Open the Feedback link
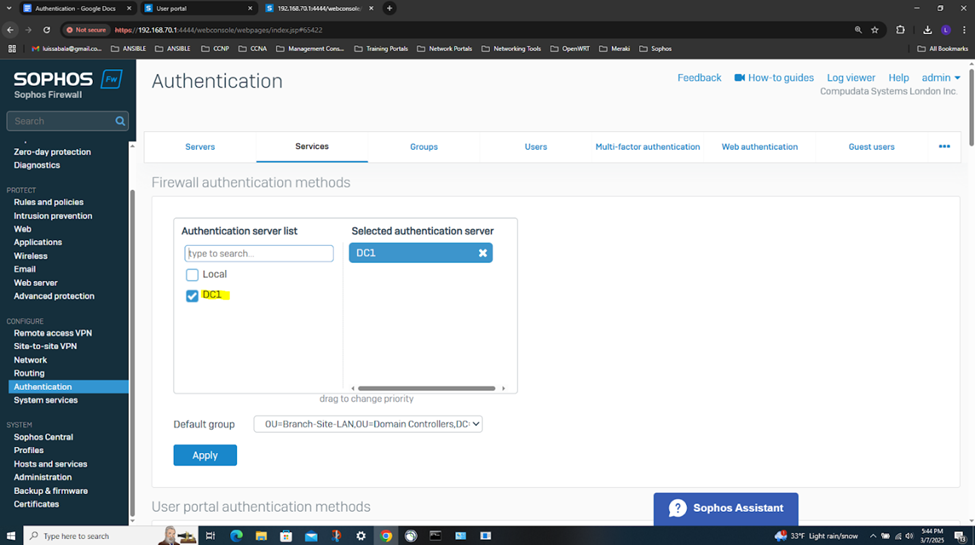 click(x=699, y=78)
